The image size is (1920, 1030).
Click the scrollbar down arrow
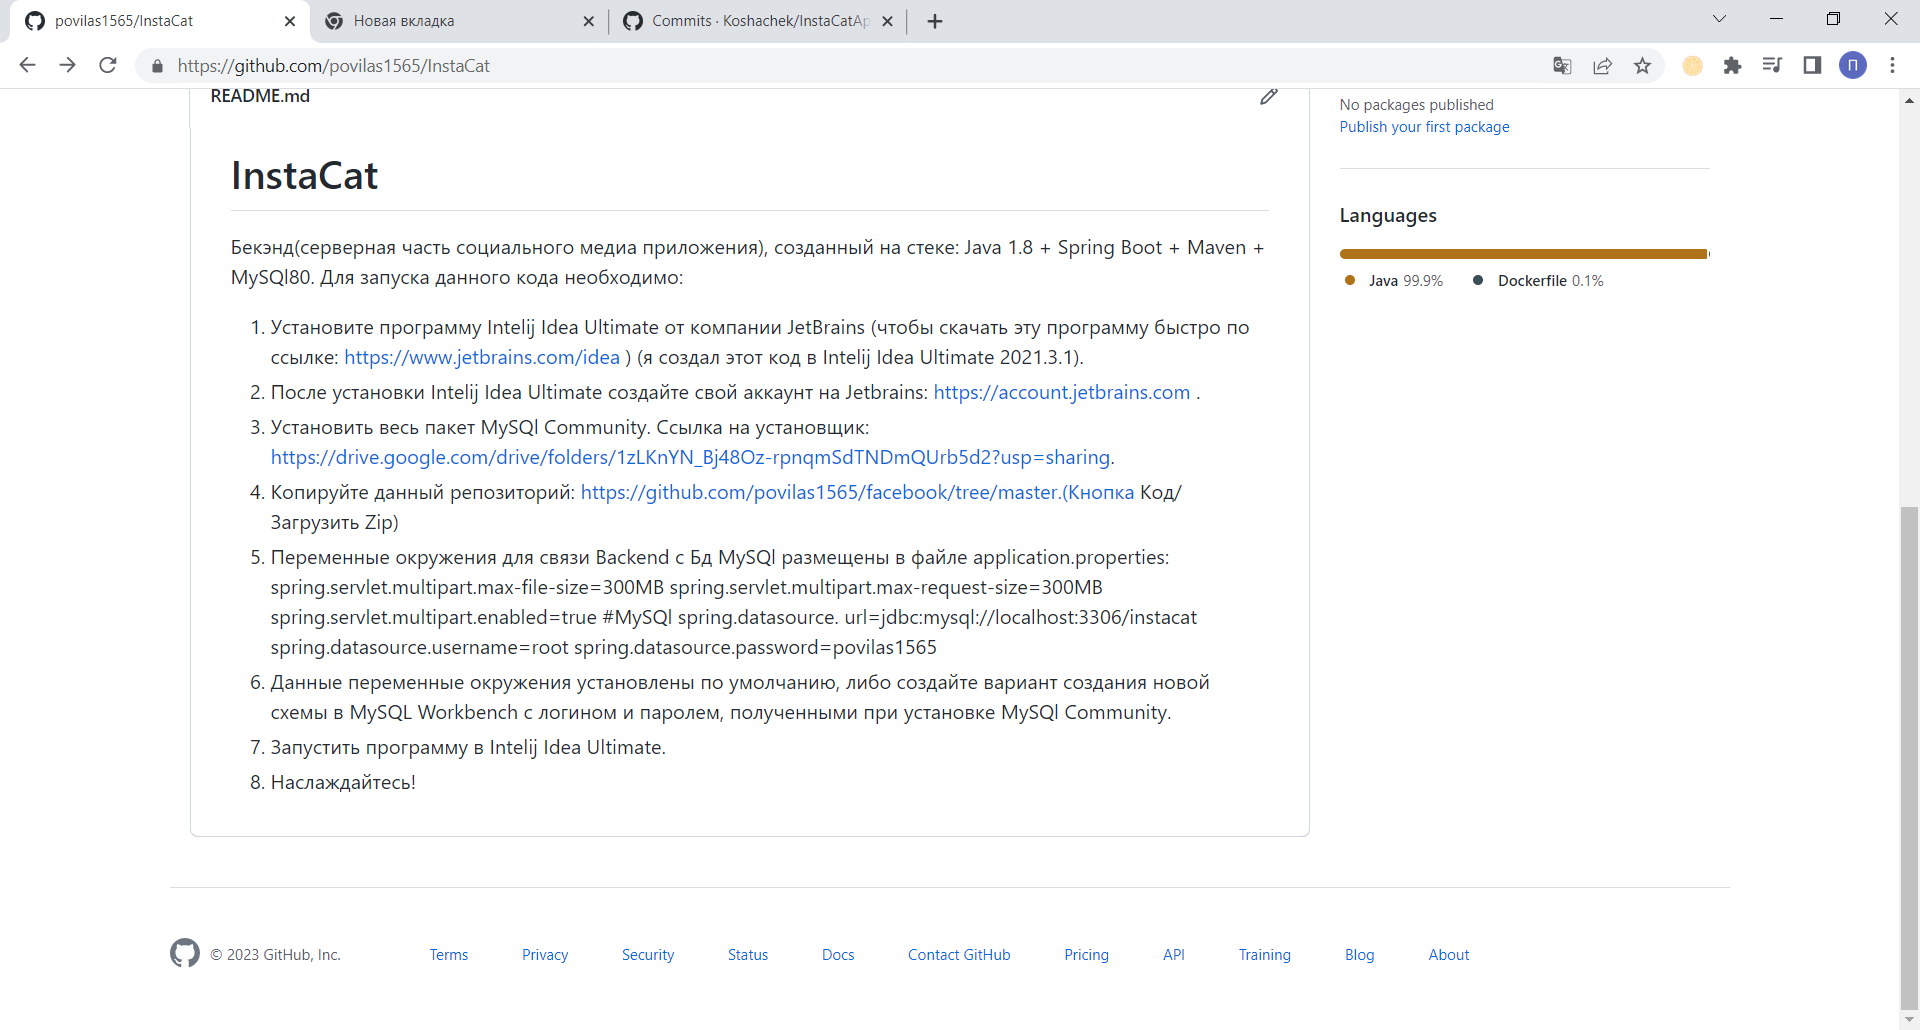tap(1910, 1020)
